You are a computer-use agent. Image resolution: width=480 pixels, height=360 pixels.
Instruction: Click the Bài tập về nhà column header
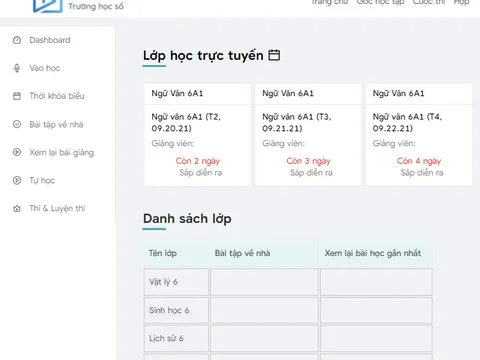point(242,253)
